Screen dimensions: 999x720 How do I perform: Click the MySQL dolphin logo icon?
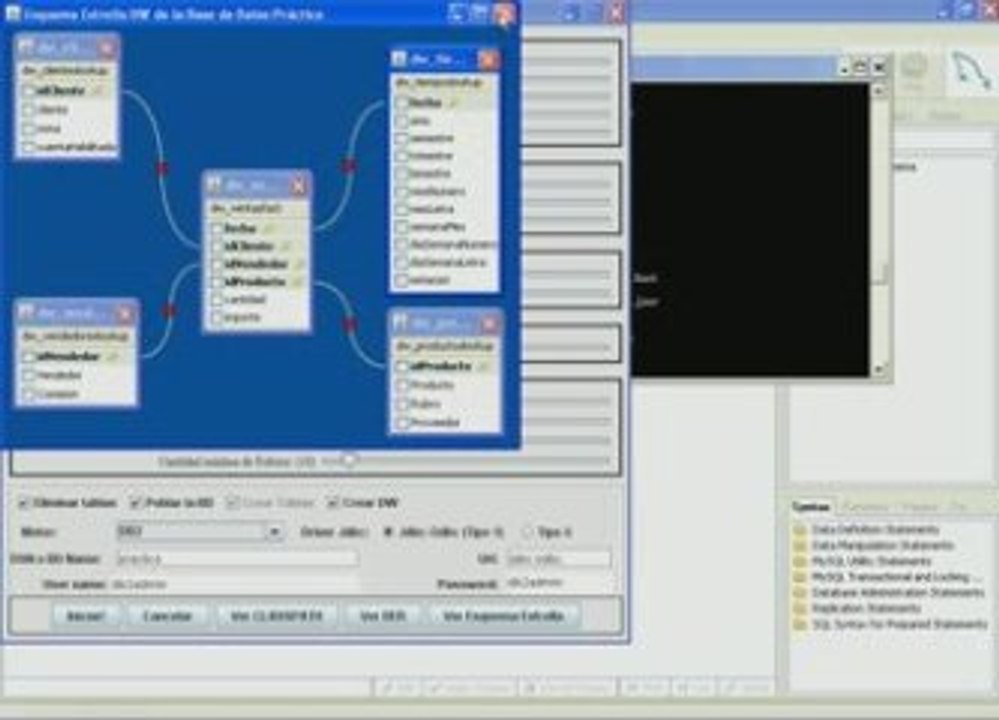pos(972,71)
